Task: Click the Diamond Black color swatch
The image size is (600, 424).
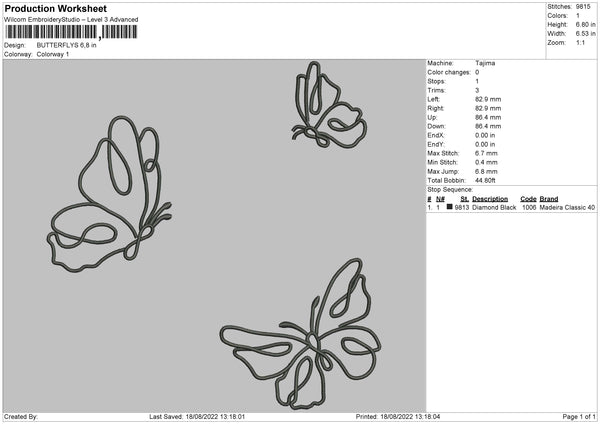Action: 450,207
